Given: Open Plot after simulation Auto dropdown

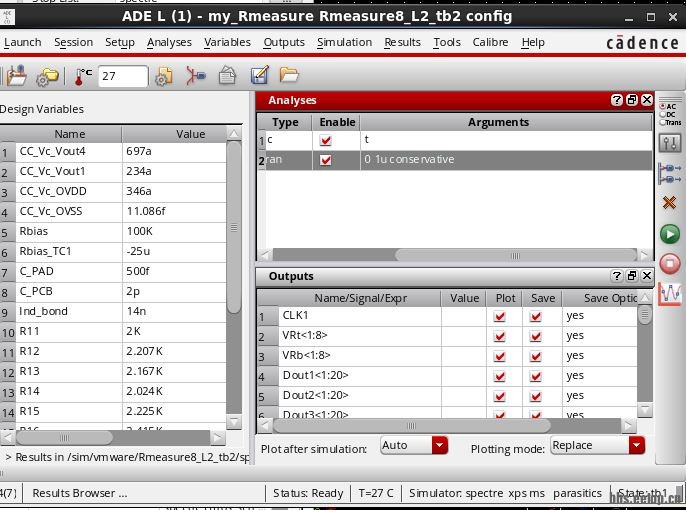Looking at the screenshot, I should pyautogui.click(x=414, y=445).
